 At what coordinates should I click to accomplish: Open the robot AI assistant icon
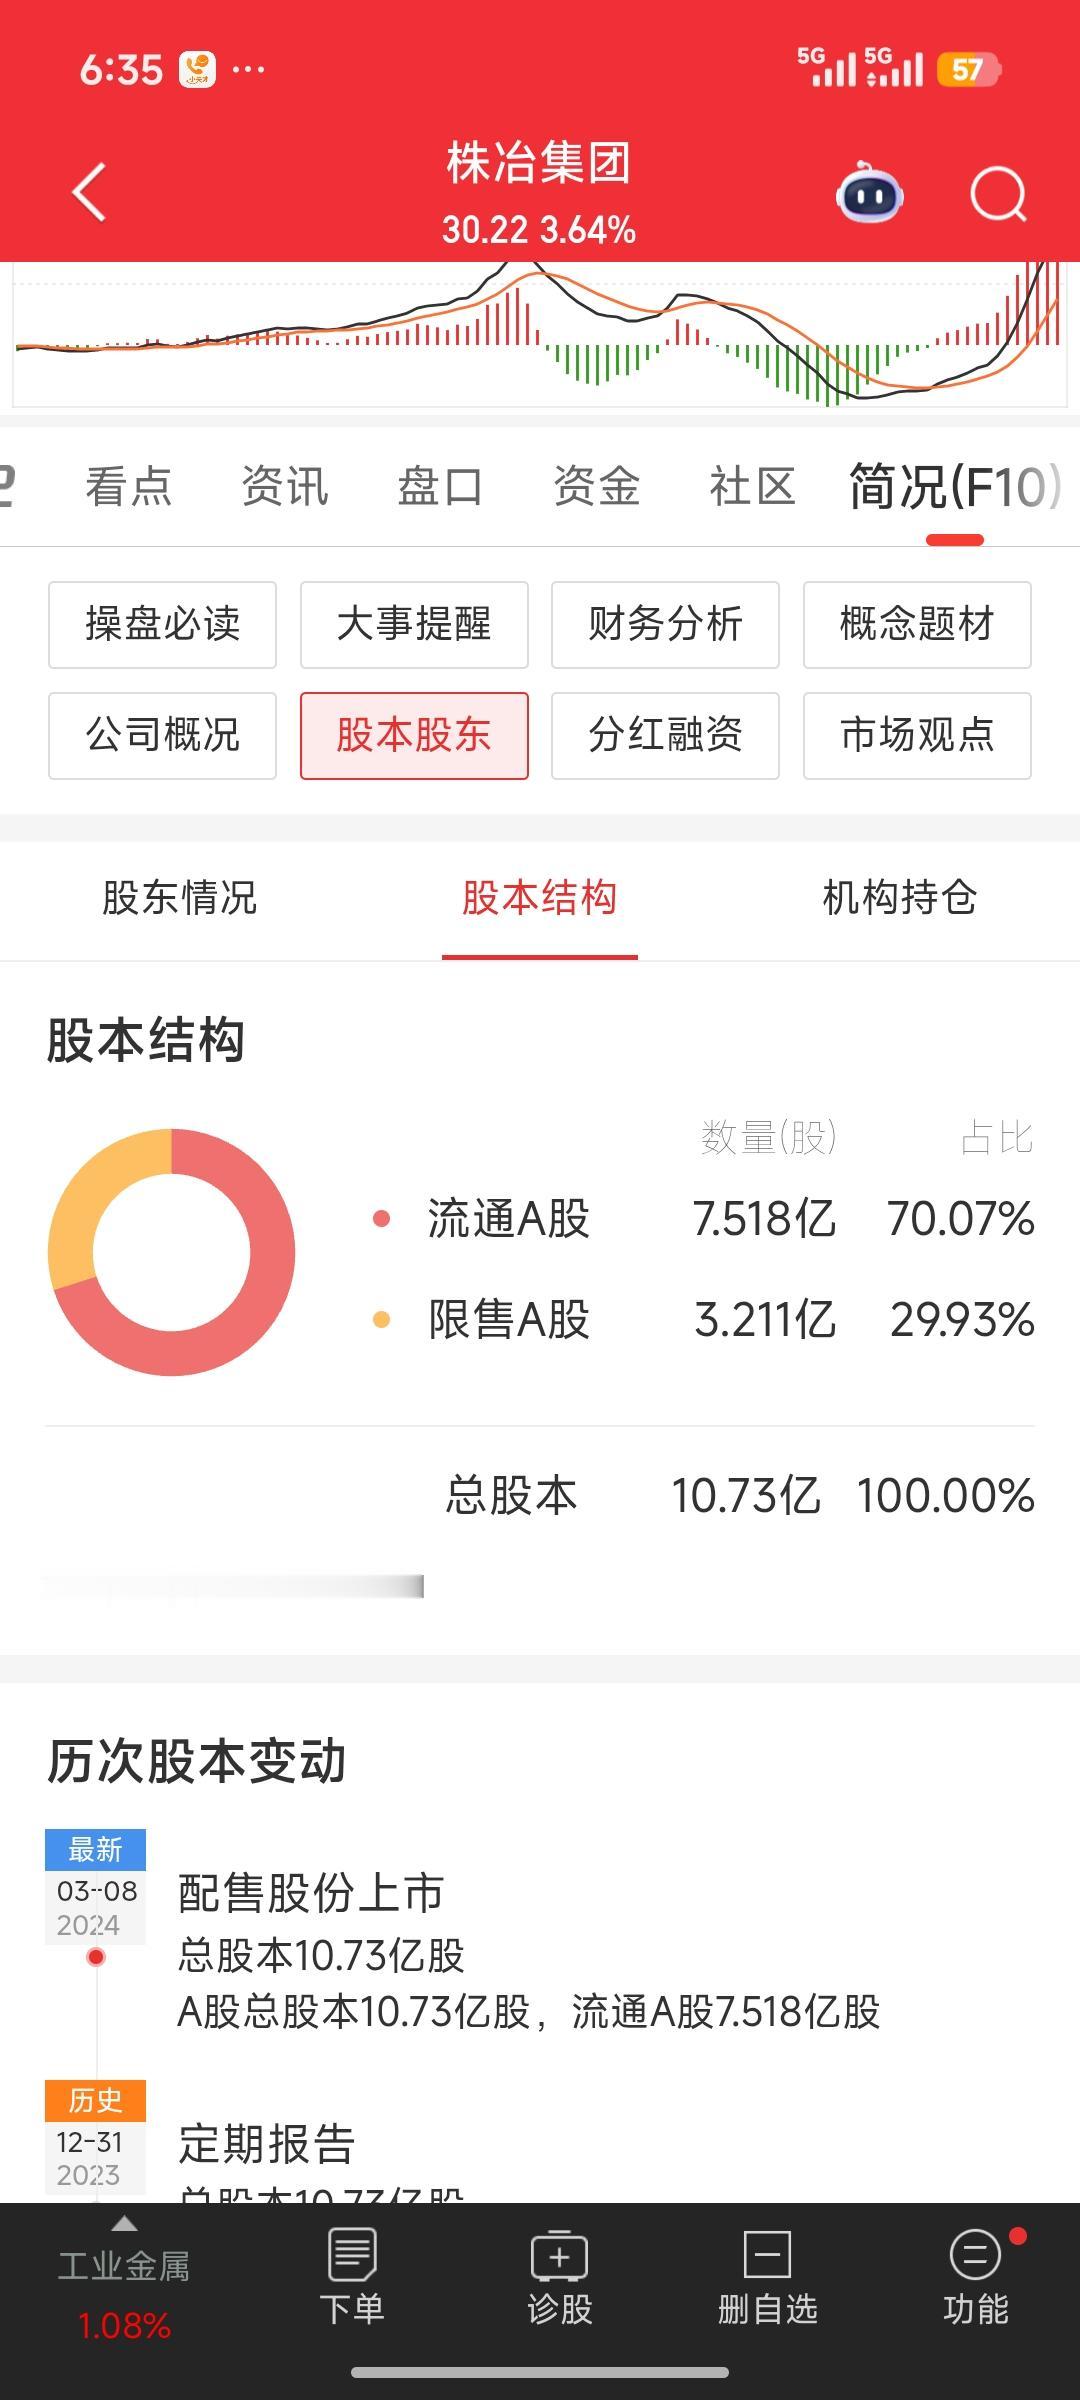[869, 193]
